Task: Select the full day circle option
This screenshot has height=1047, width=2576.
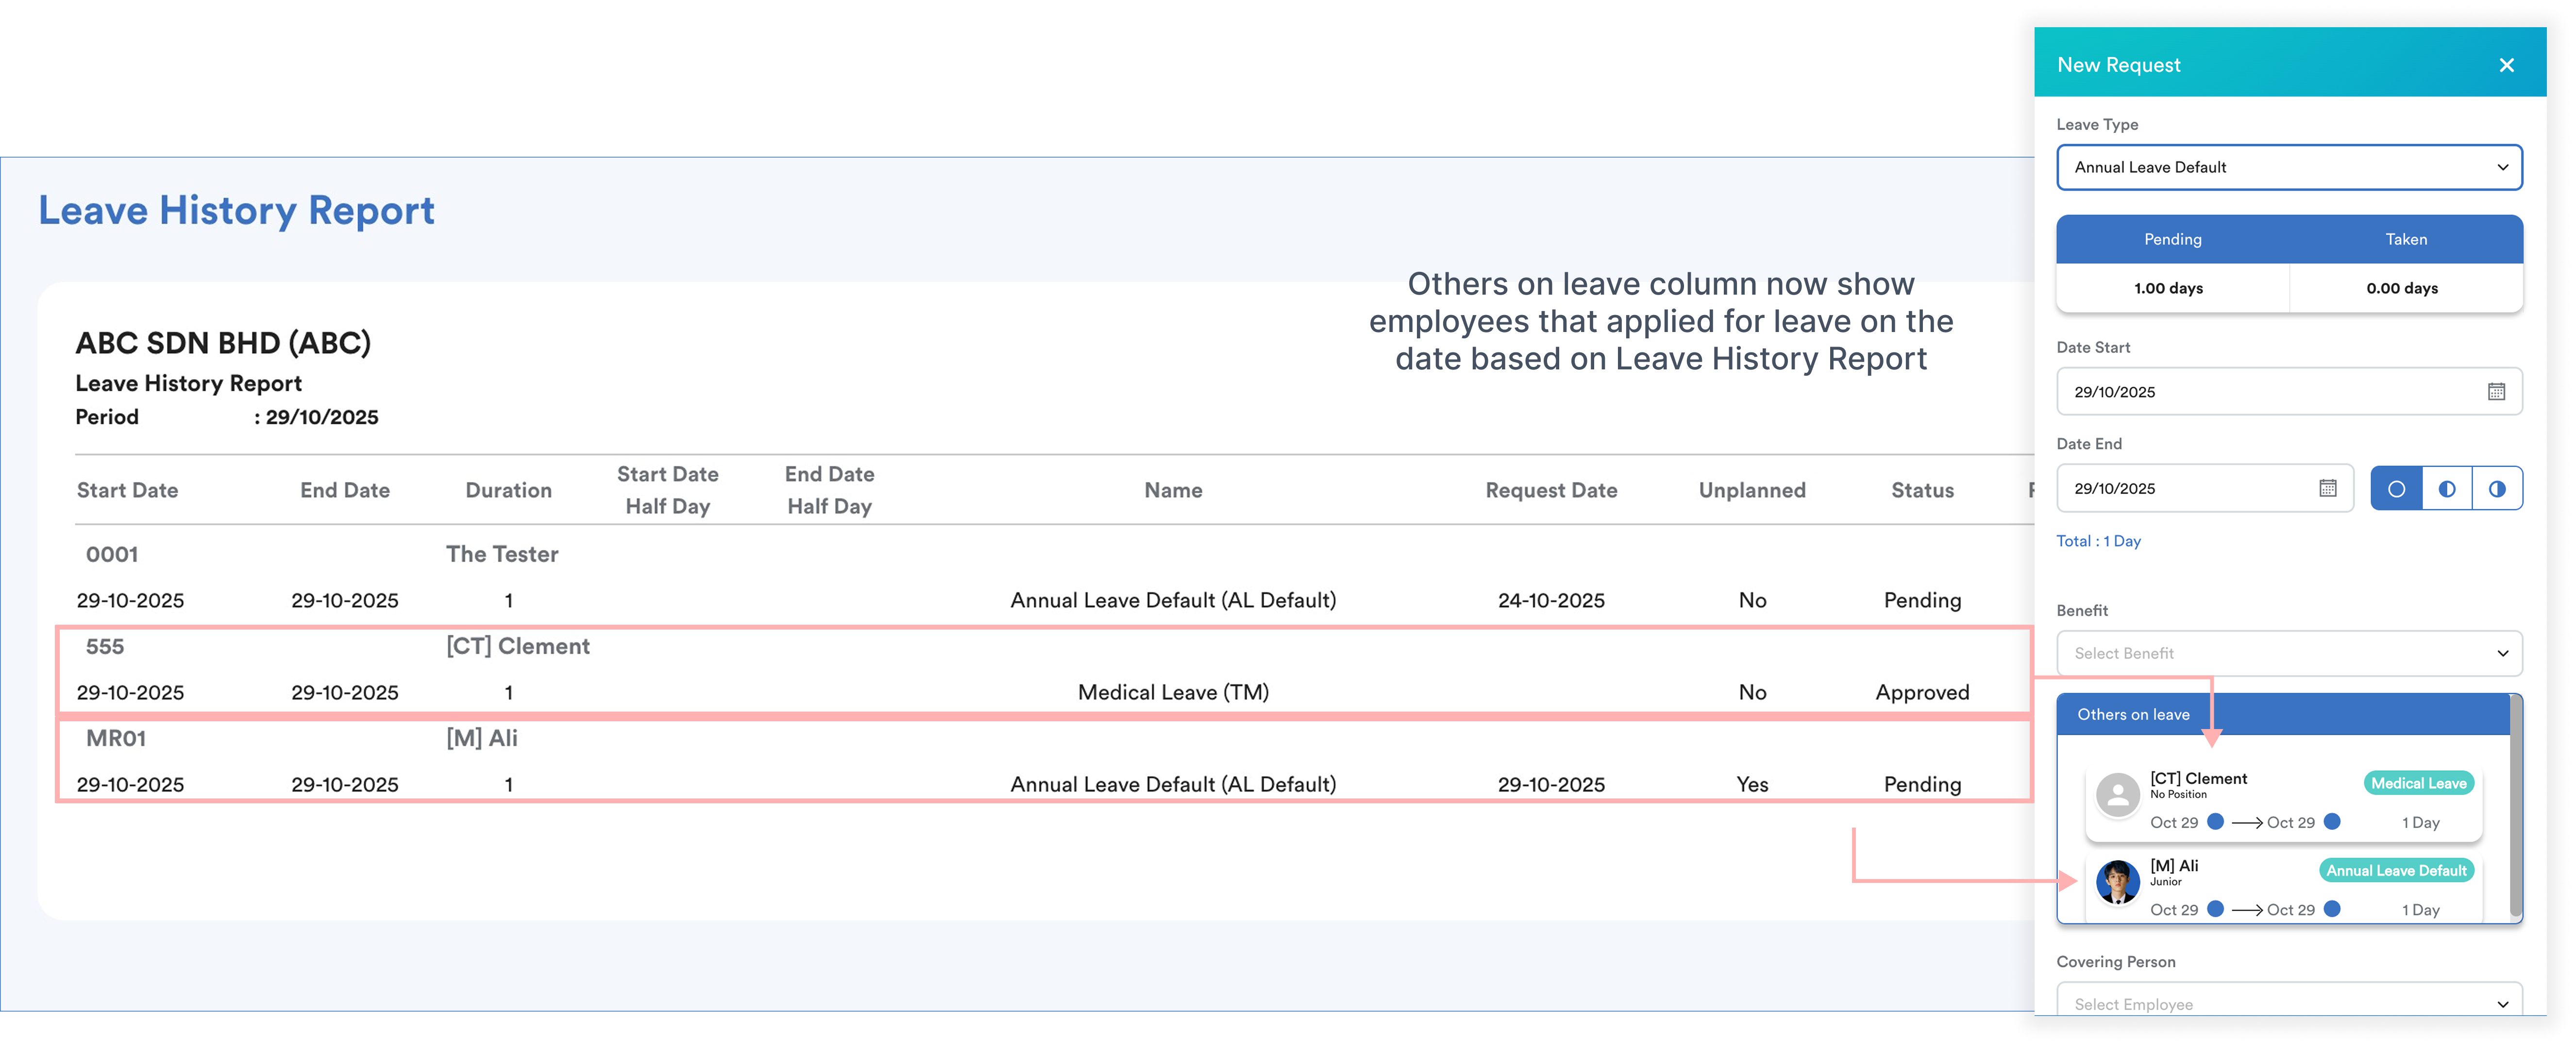Action: (x=2396, y=489)
